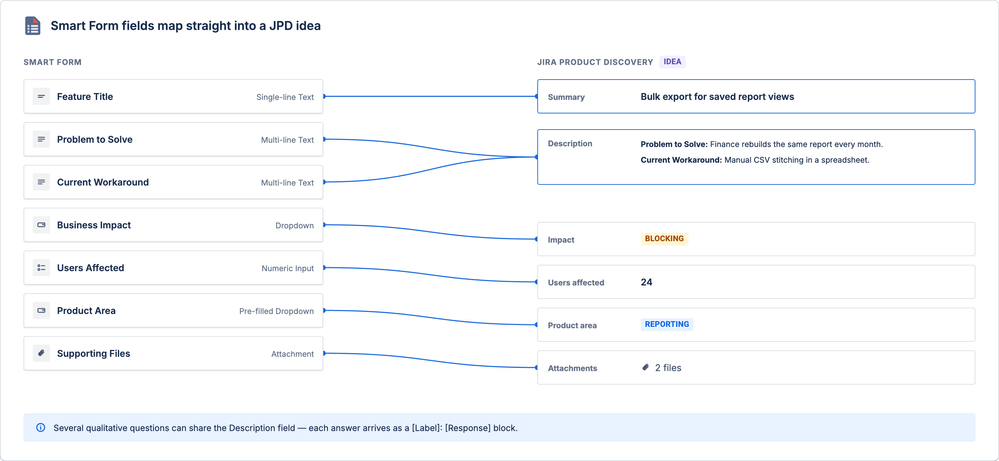Select the Current Workaround field label
This screenshot has height=461, width=999.
click(103, 182)
